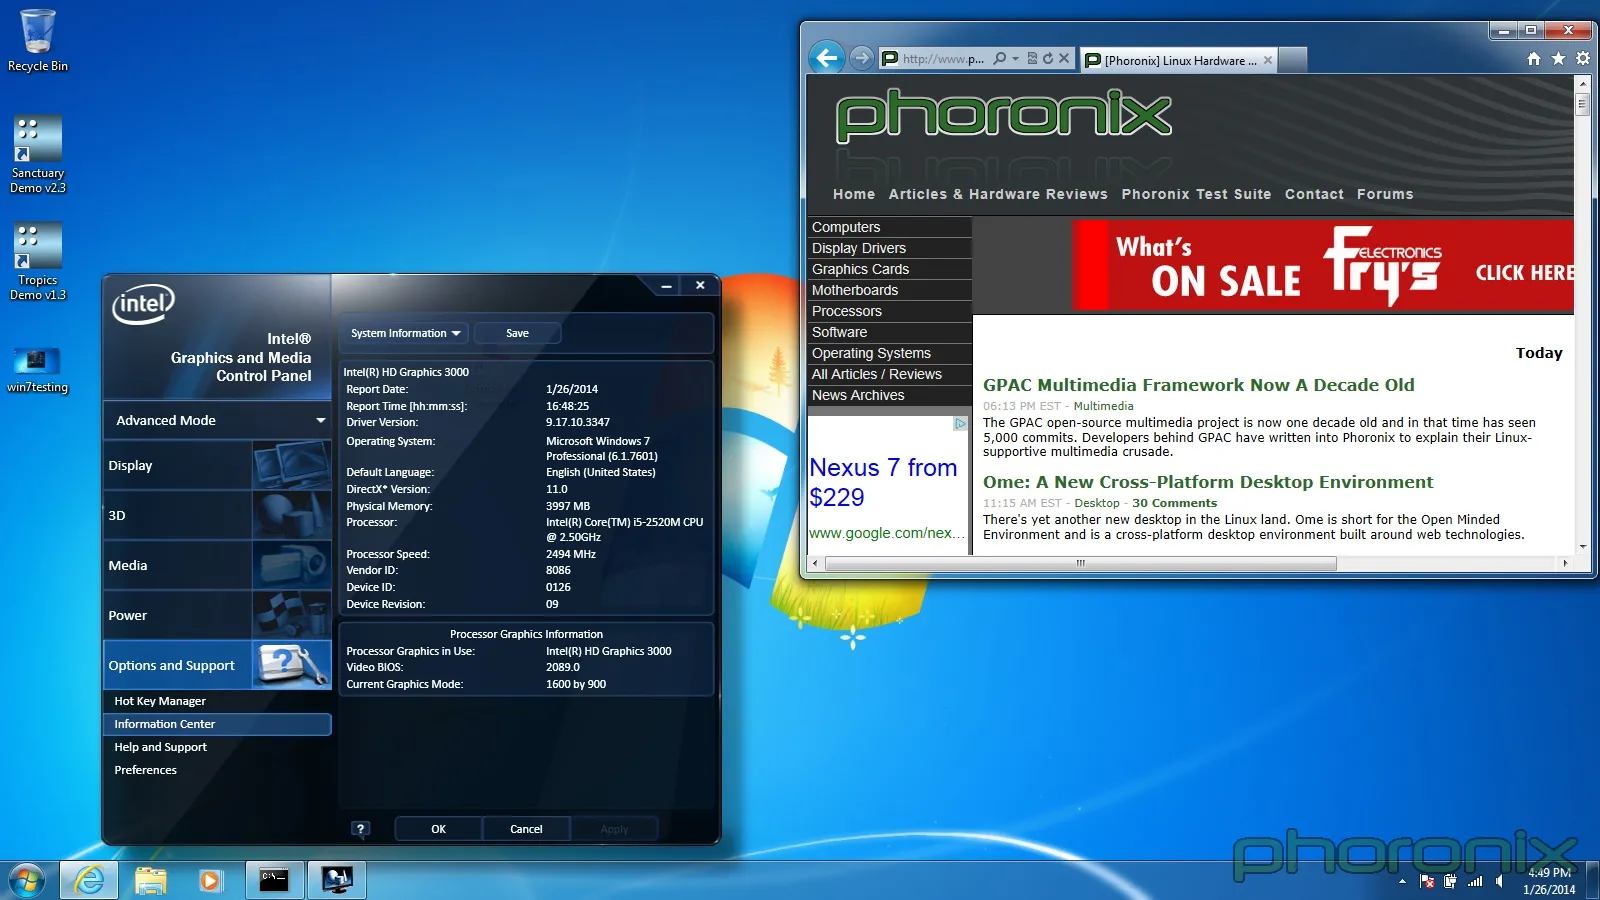Image resolution: width=1600 pixels, height=900 pixels.
Task: Open IE Tools gear menu
Action: tap(1583, 59)
